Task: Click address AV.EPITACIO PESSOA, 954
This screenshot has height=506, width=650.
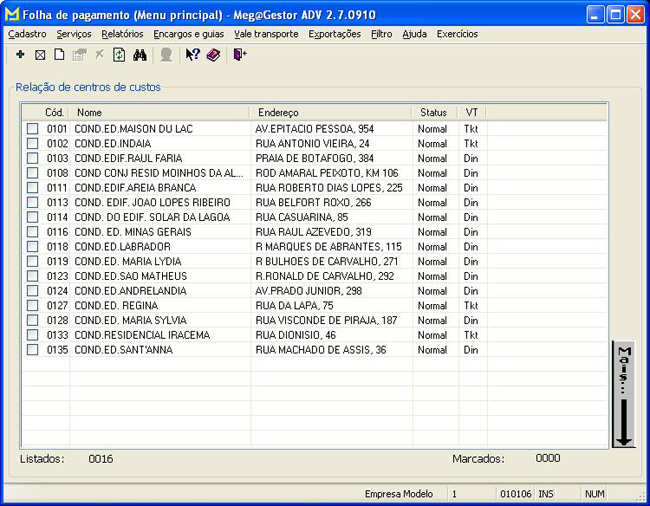Action: (315, 129)
